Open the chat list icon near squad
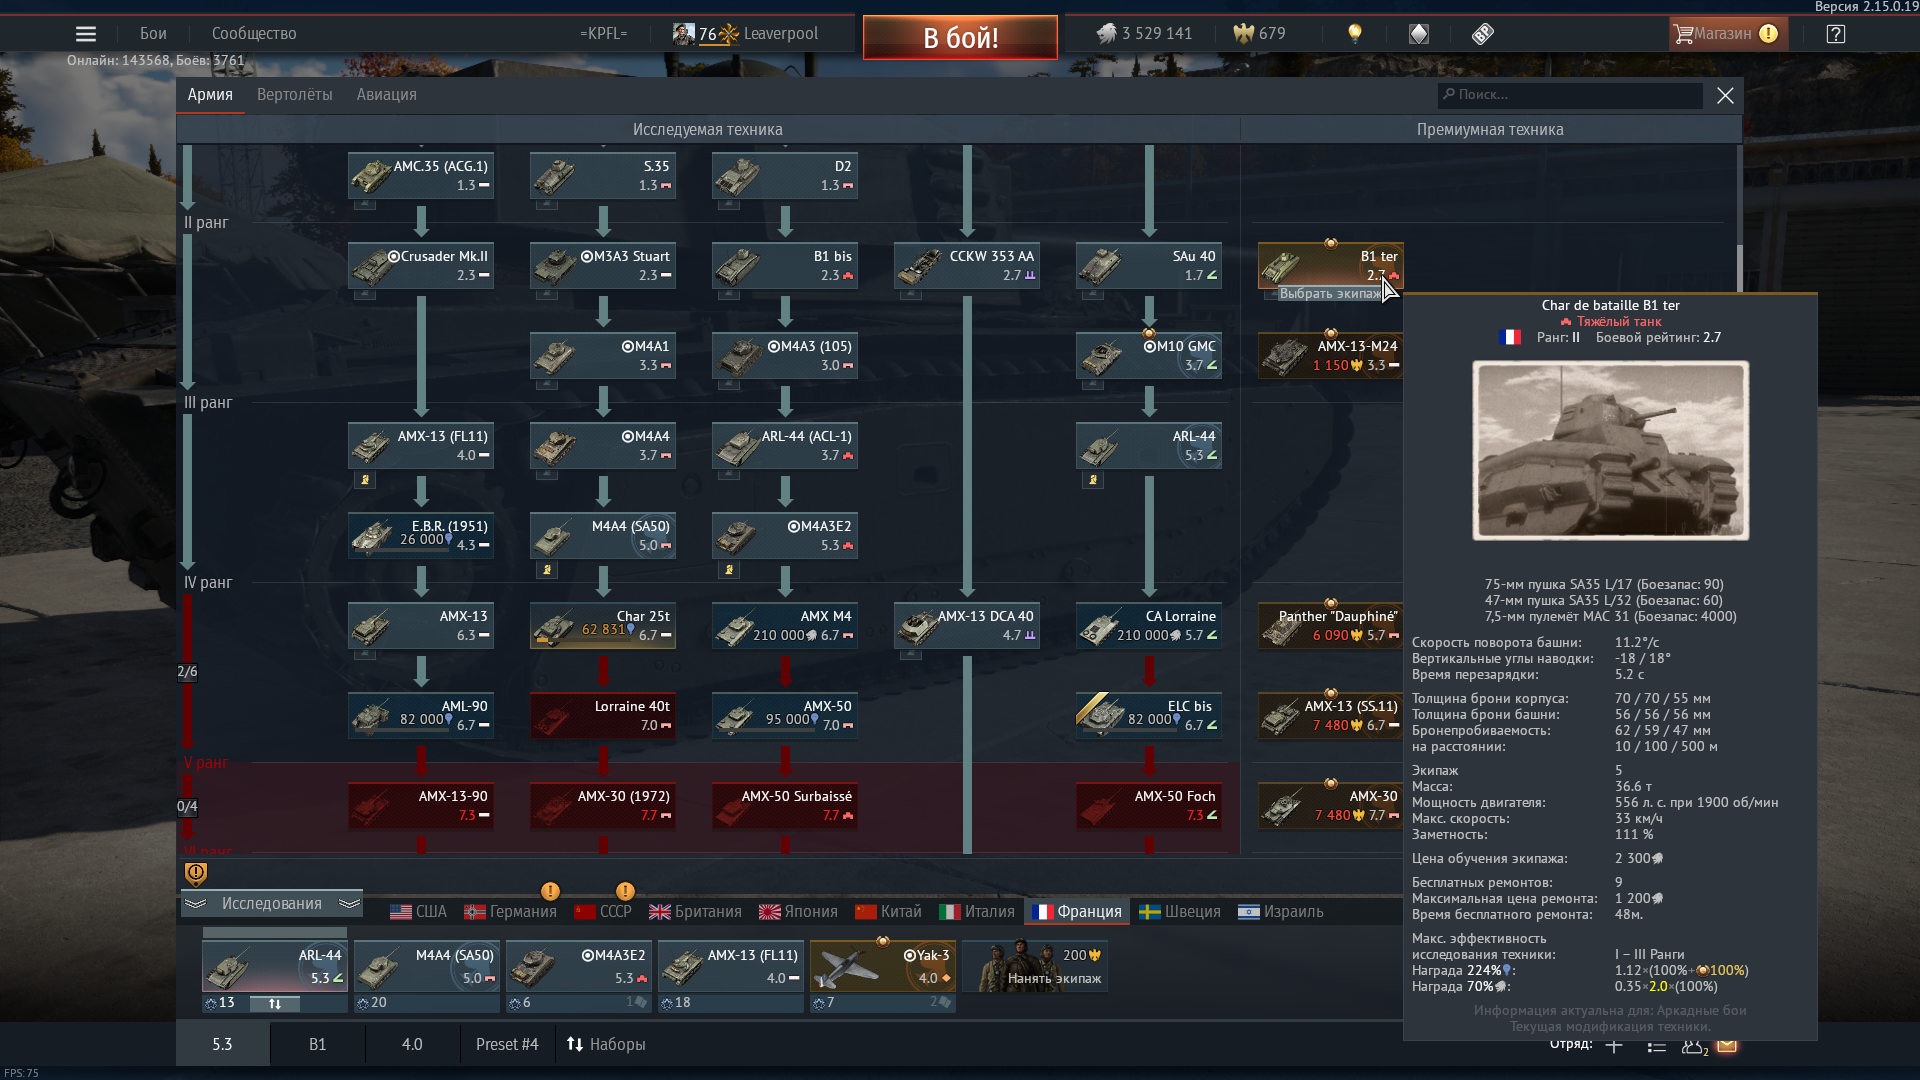The height and width of the screenshot is (1080, 1920). (x=1656, y=1046)
